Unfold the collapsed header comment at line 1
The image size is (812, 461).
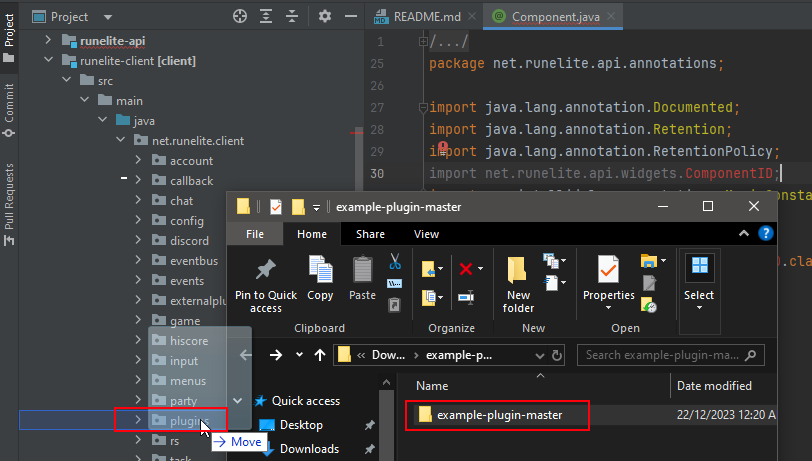423,41
